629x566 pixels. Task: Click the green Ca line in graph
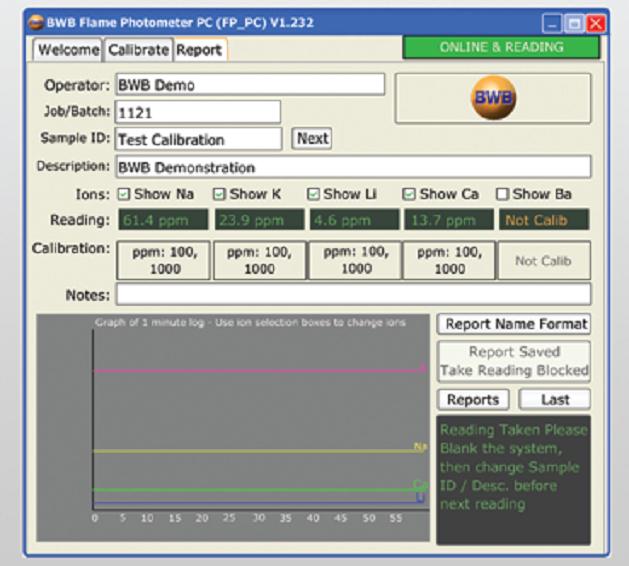click(257, 490)
